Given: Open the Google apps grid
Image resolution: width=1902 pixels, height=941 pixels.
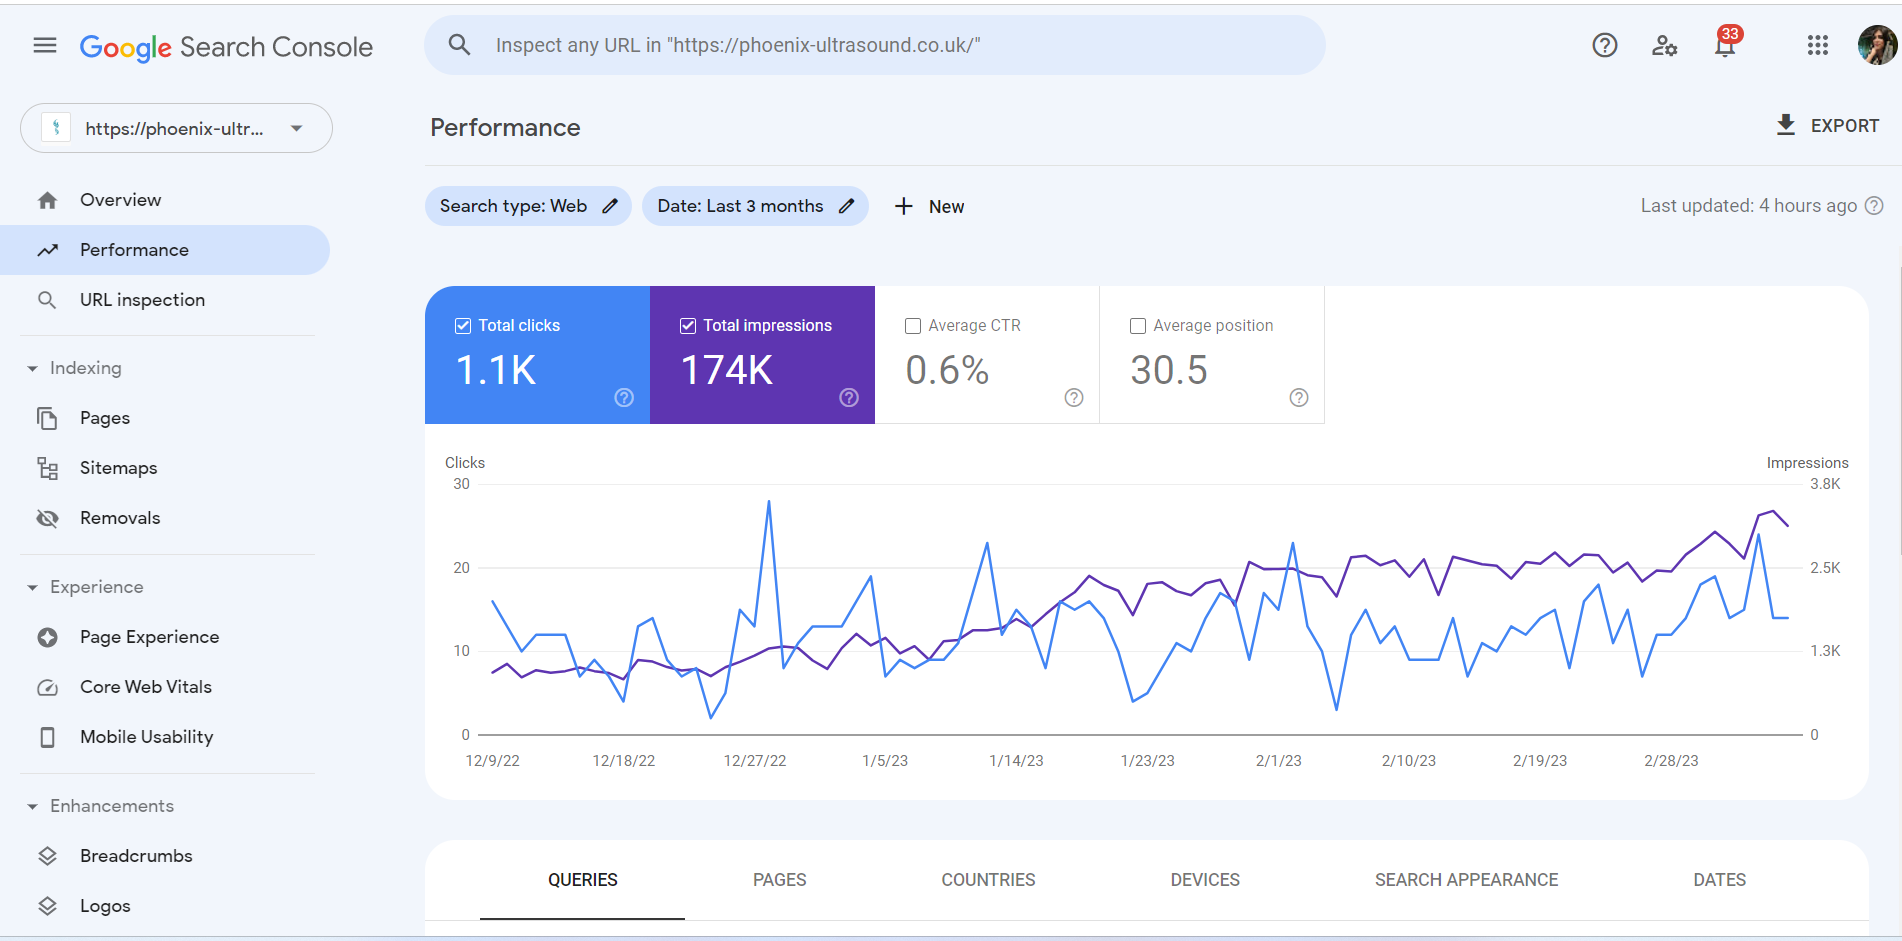Looking at the screenshot, I should tap(1818, 45).
